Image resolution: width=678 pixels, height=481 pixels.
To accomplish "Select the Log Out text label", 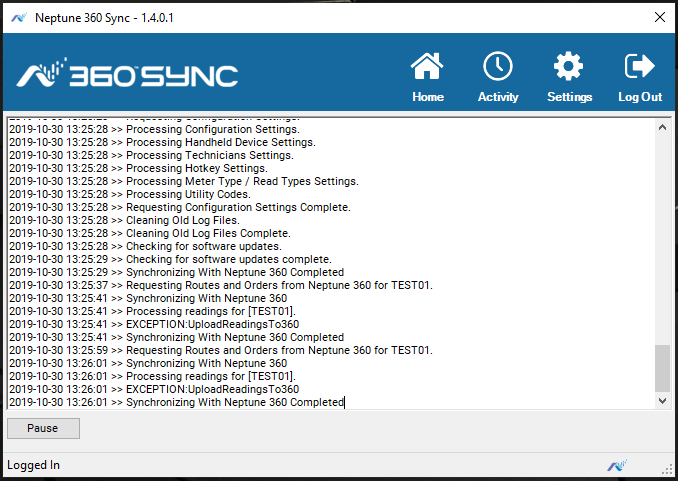I will coord(640,97).
